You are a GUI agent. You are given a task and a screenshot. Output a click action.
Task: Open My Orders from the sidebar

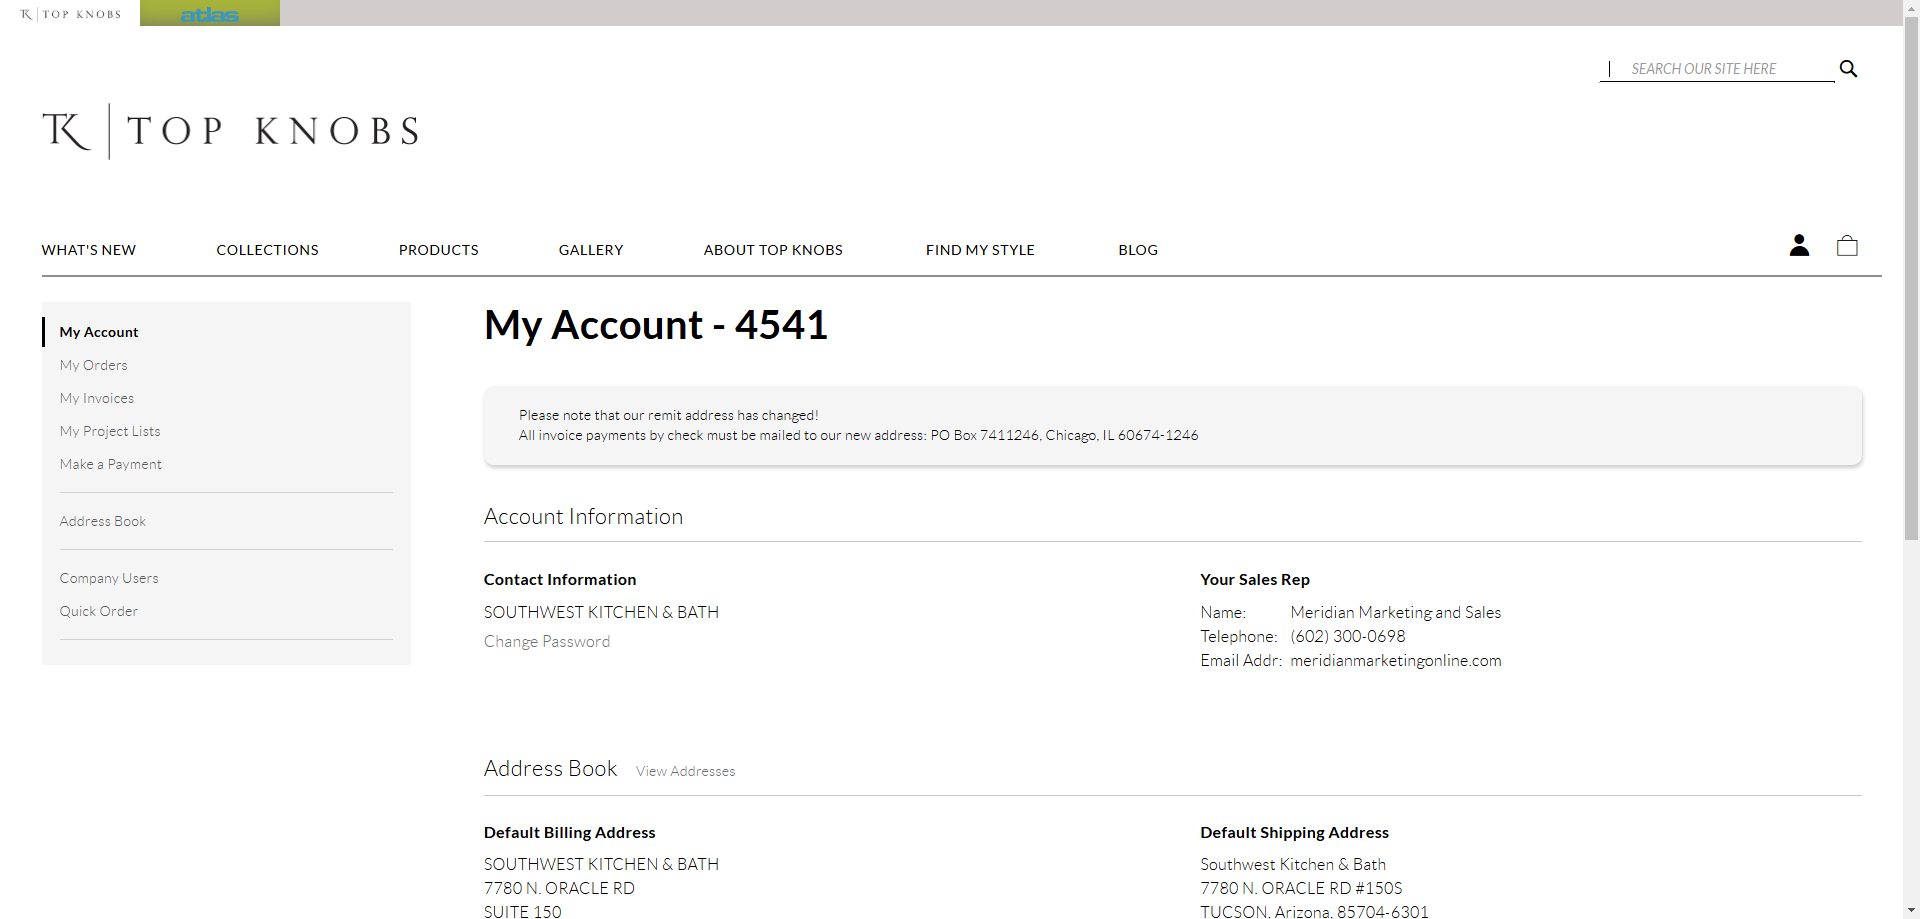click(x=94, y=365)
